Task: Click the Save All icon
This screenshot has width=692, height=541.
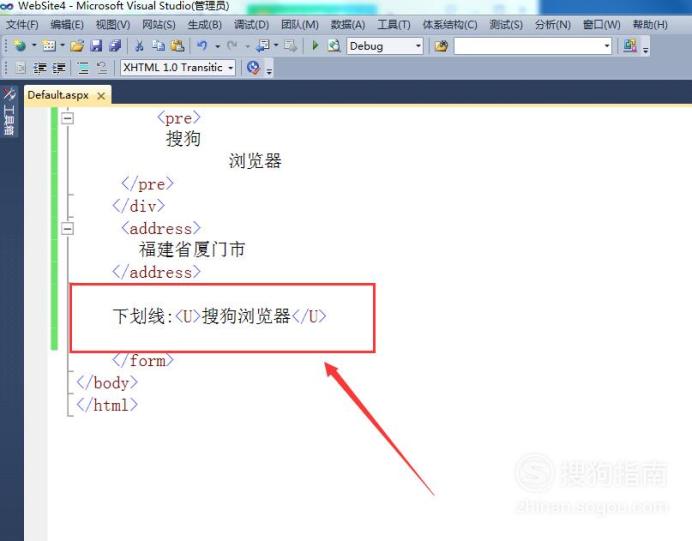Action: [115, 45]
